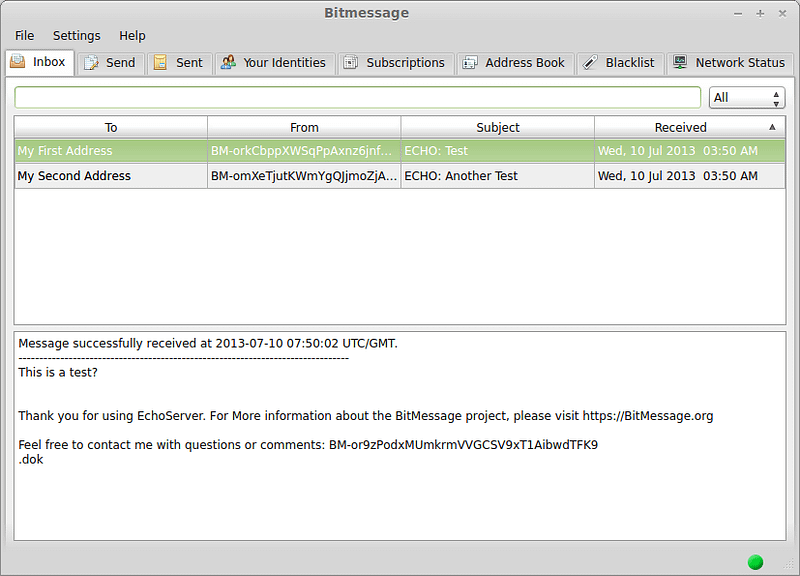Image resolution: width=800 pixels, height=576 pixels.
Task: Switch to the Send tab
Action: pyautogui.click(x=111, y=63)
